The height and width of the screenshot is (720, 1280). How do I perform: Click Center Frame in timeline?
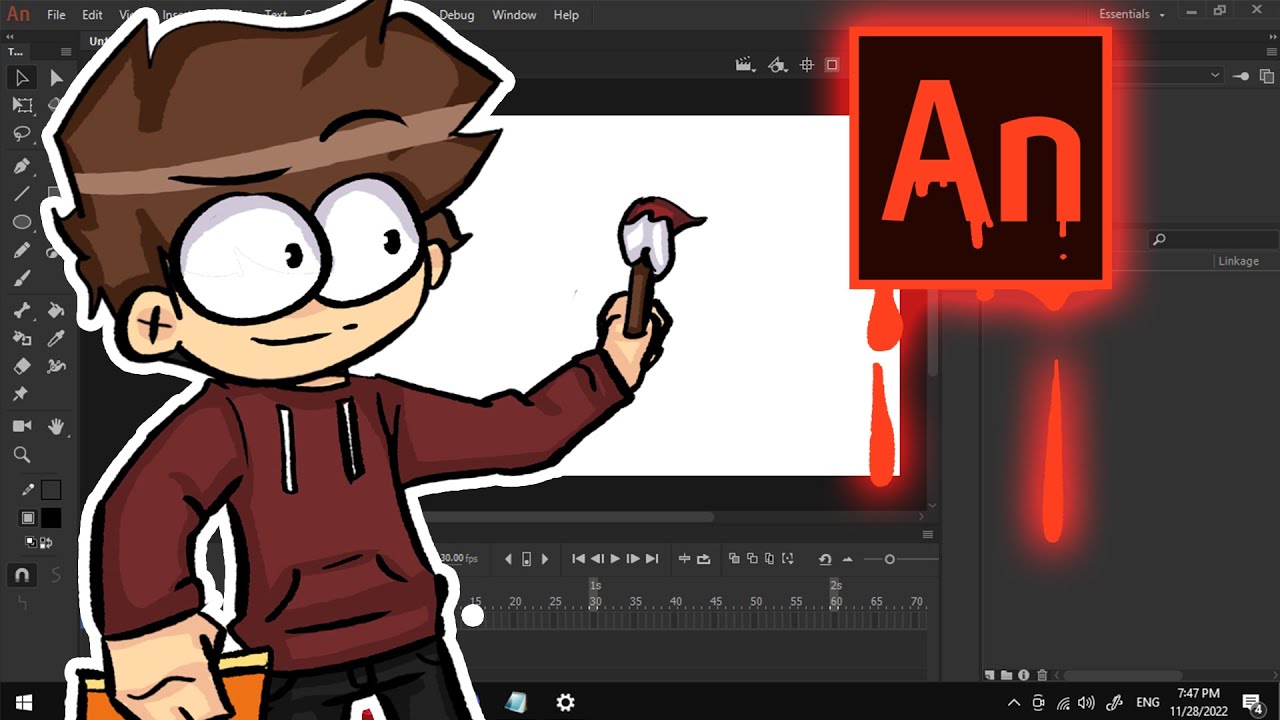(x=685, y=559)
